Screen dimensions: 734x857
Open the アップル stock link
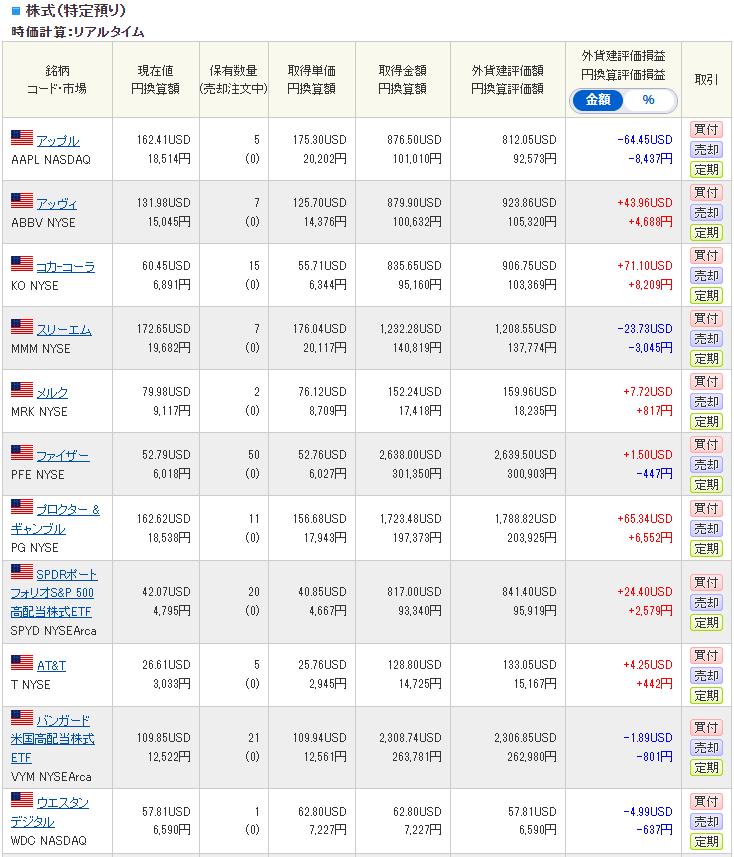(x=58, y=141)
